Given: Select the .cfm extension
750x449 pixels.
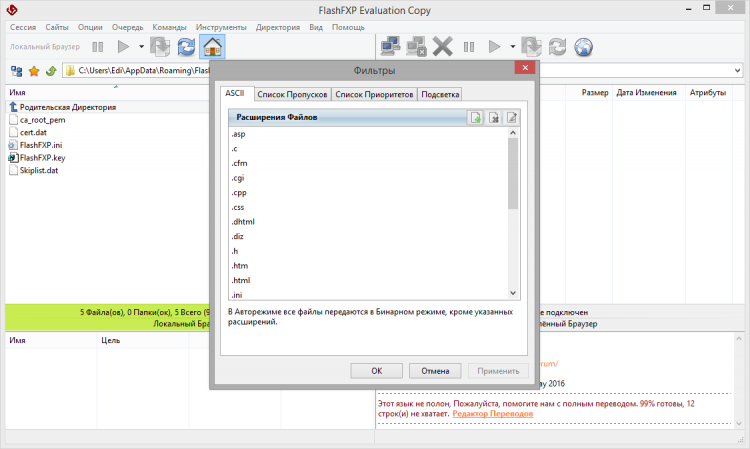Looking at the screenshot, I should pyautogui.click(x=239, y=163).
